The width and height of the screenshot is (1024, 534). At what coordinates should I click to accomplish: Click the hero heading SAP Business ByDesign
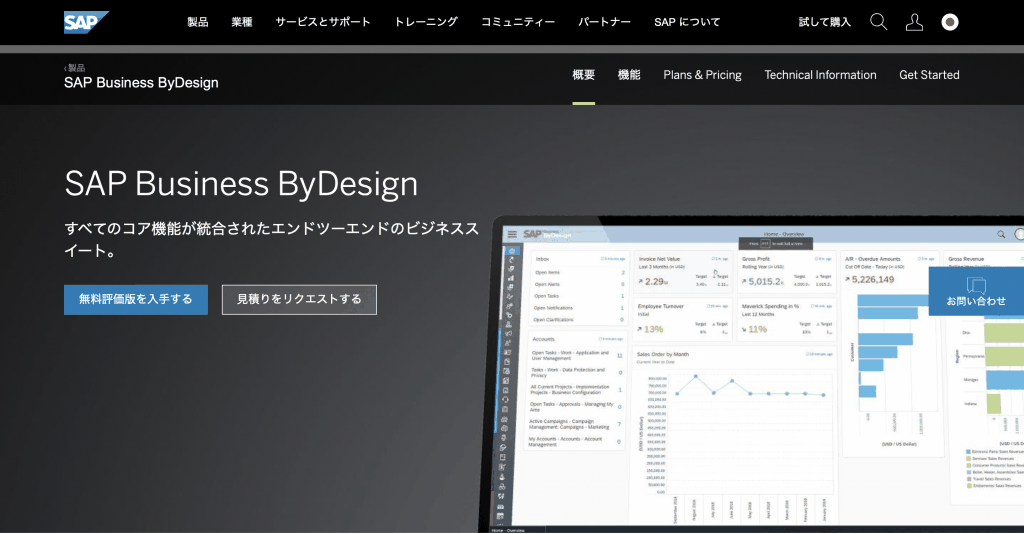[x=241, y=184]
